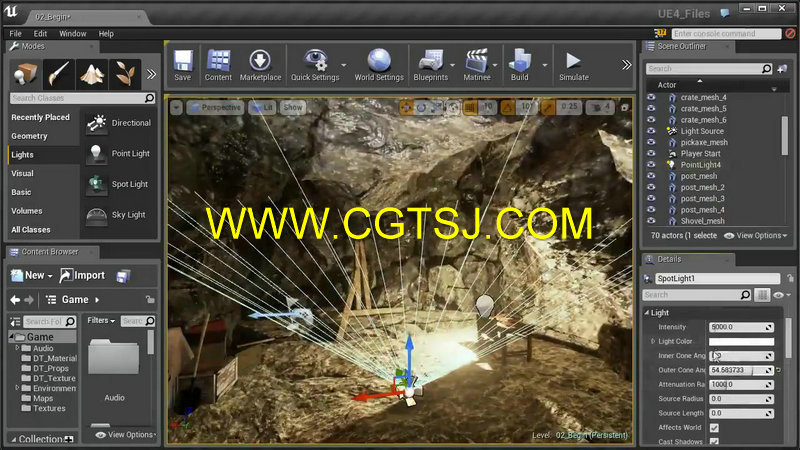Toggle visibility of Shovel_mesh
Image resolution: width=800 pixels, height=450 pixels.
651,220
